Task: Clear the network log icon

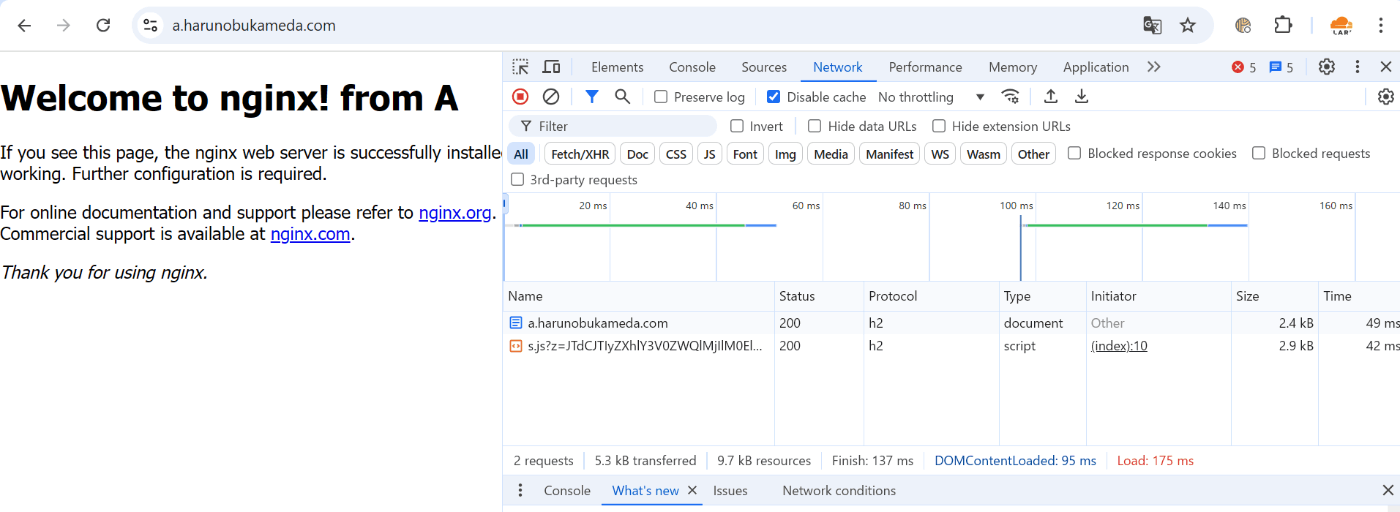Action: (x=551, y=97)
